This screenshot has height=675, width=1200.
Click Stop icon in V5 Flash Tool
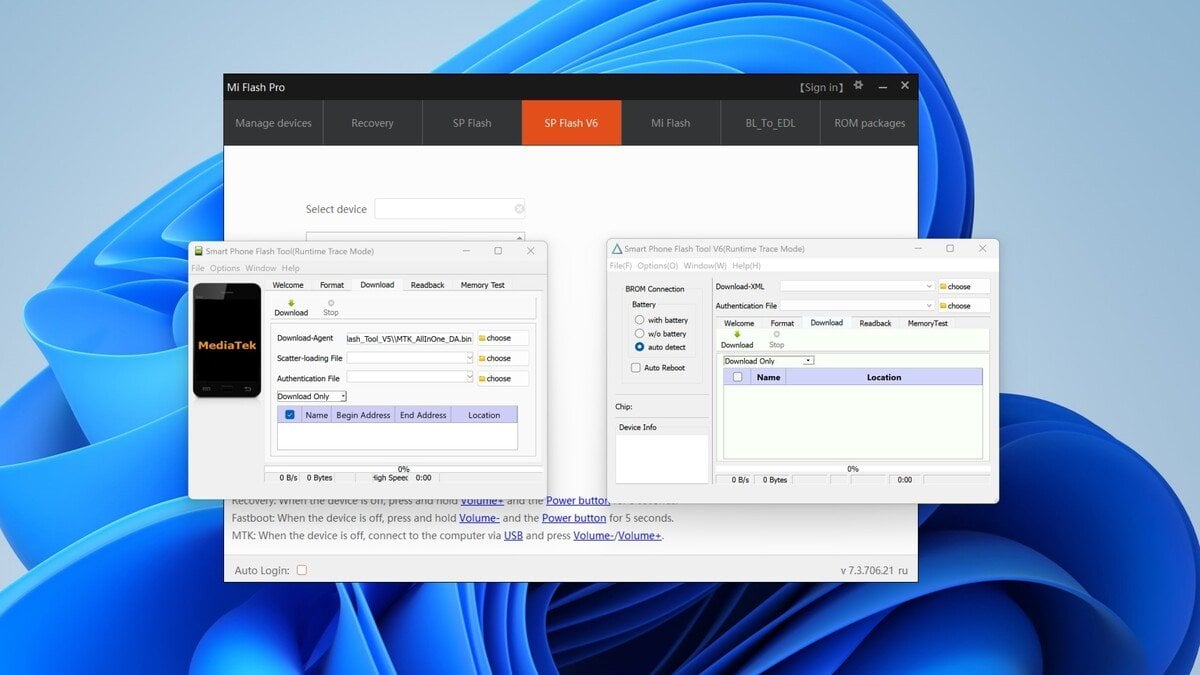pos(331,302)
